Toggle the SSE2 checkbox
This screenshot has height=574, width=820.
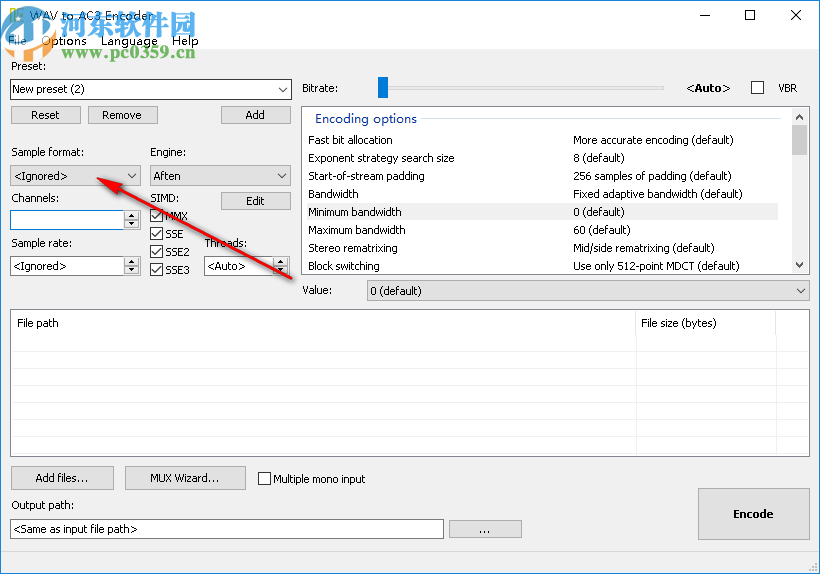156,251
